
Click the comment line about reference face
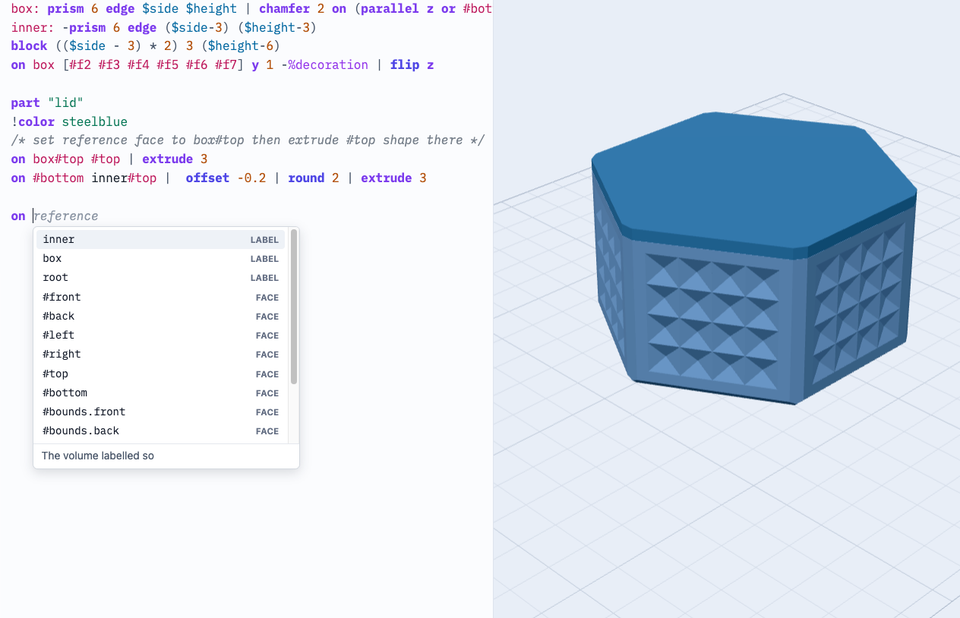click(247, 140)
